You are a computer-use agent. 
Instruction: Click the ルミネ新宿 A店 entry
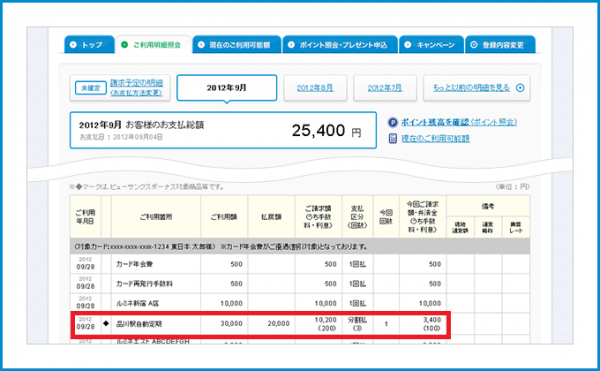tap(137, 303)
